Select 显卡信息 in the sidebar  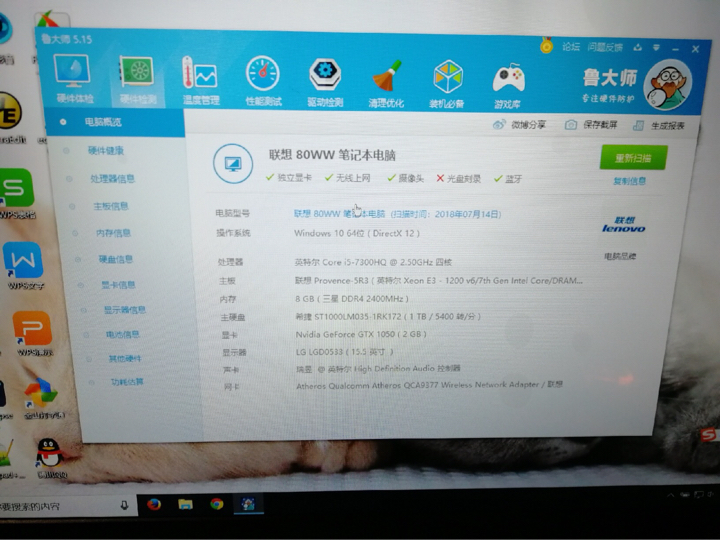coord(118,285)
